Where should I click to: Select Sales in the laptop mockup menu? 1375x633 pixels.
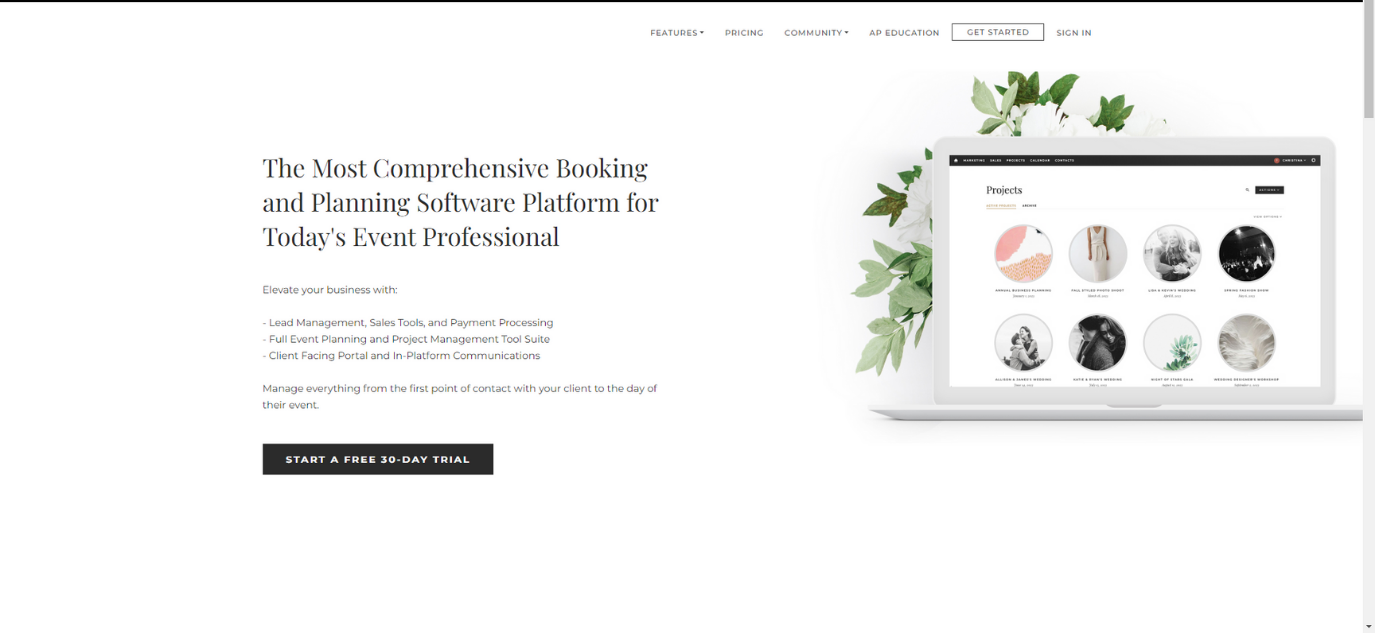point(996,160)
